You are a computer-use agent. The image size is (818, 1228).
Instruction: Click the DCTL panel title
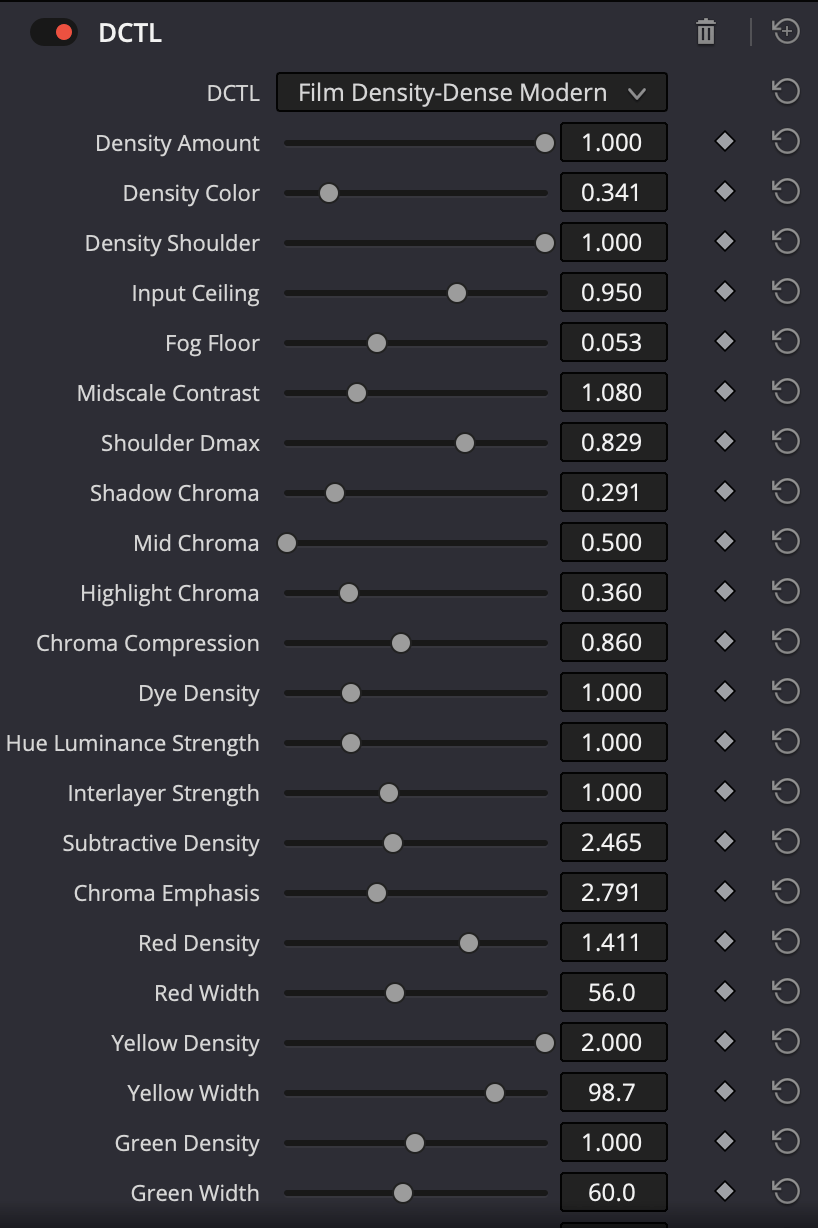click(x=130, y=32)
